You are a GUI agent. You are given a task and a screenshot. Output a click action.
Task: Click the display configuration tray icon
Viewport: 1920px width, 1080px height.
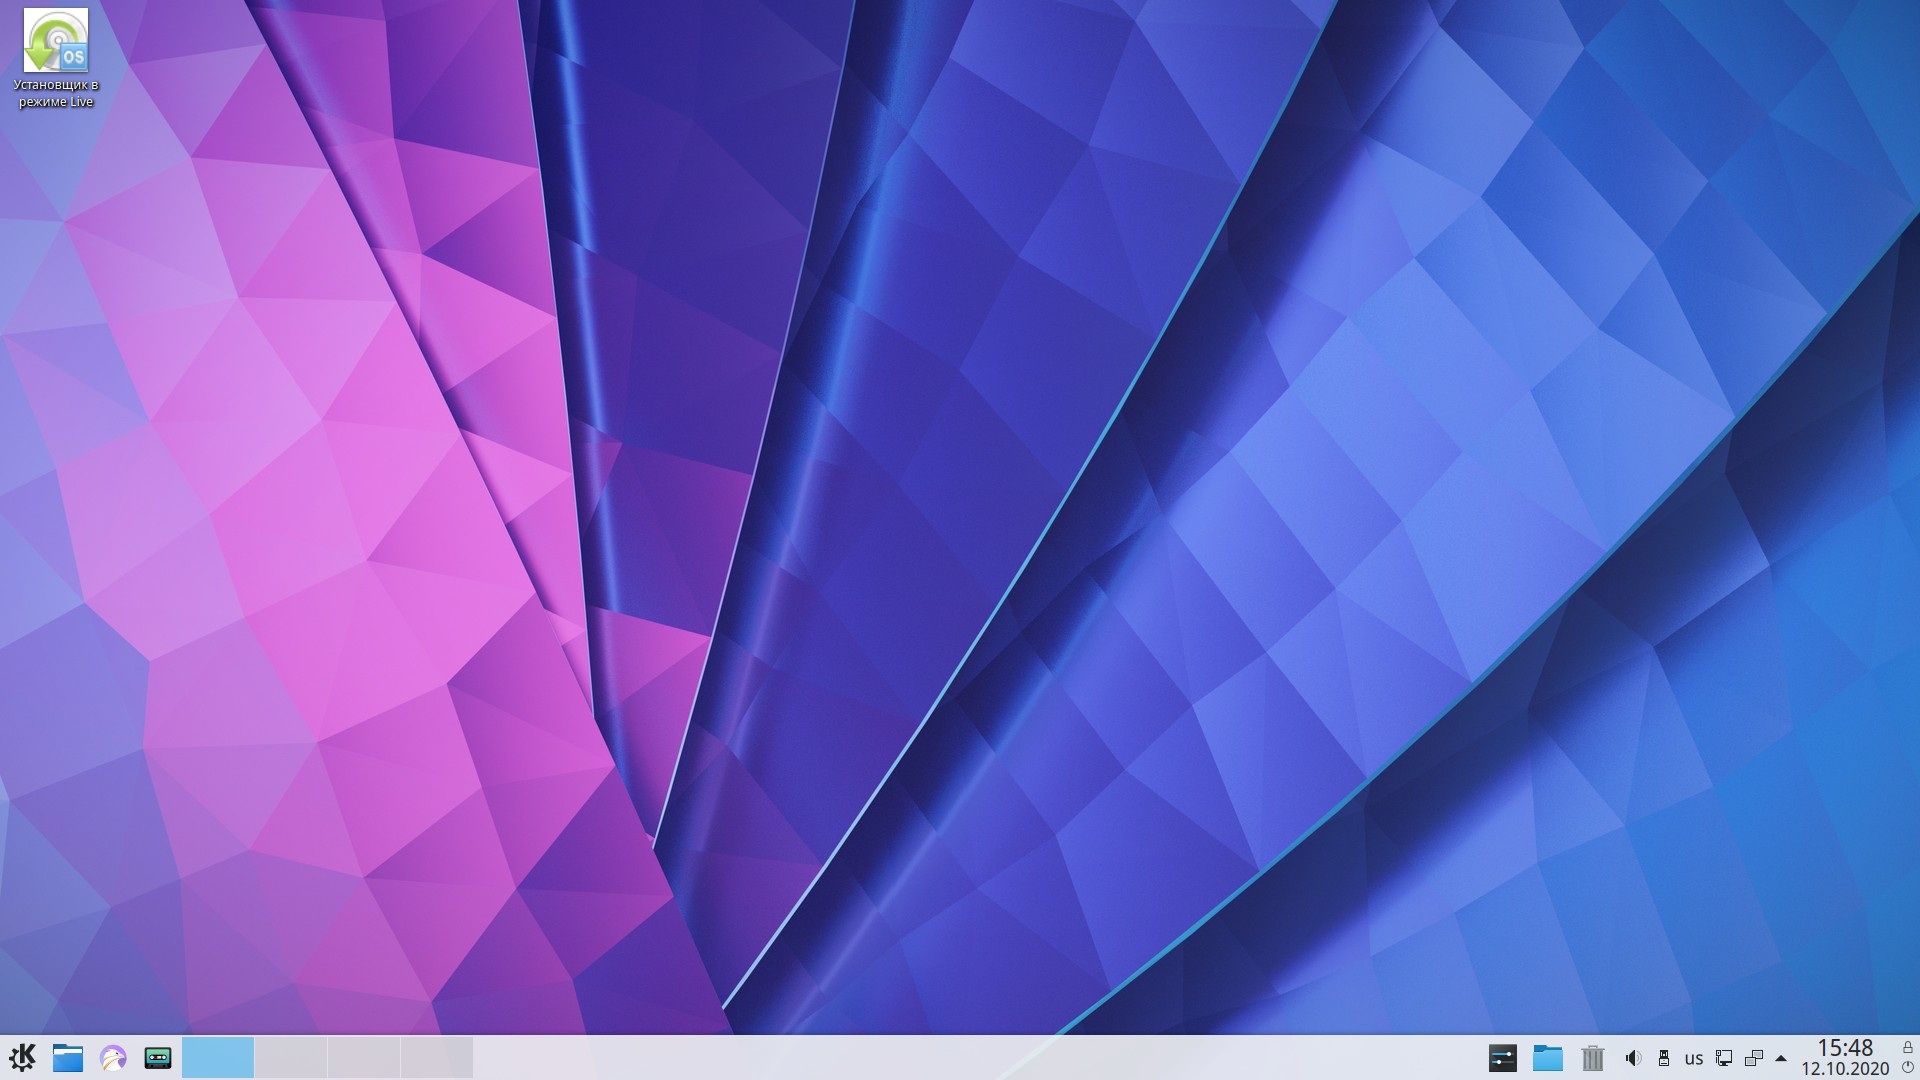pos(1753,1057)
